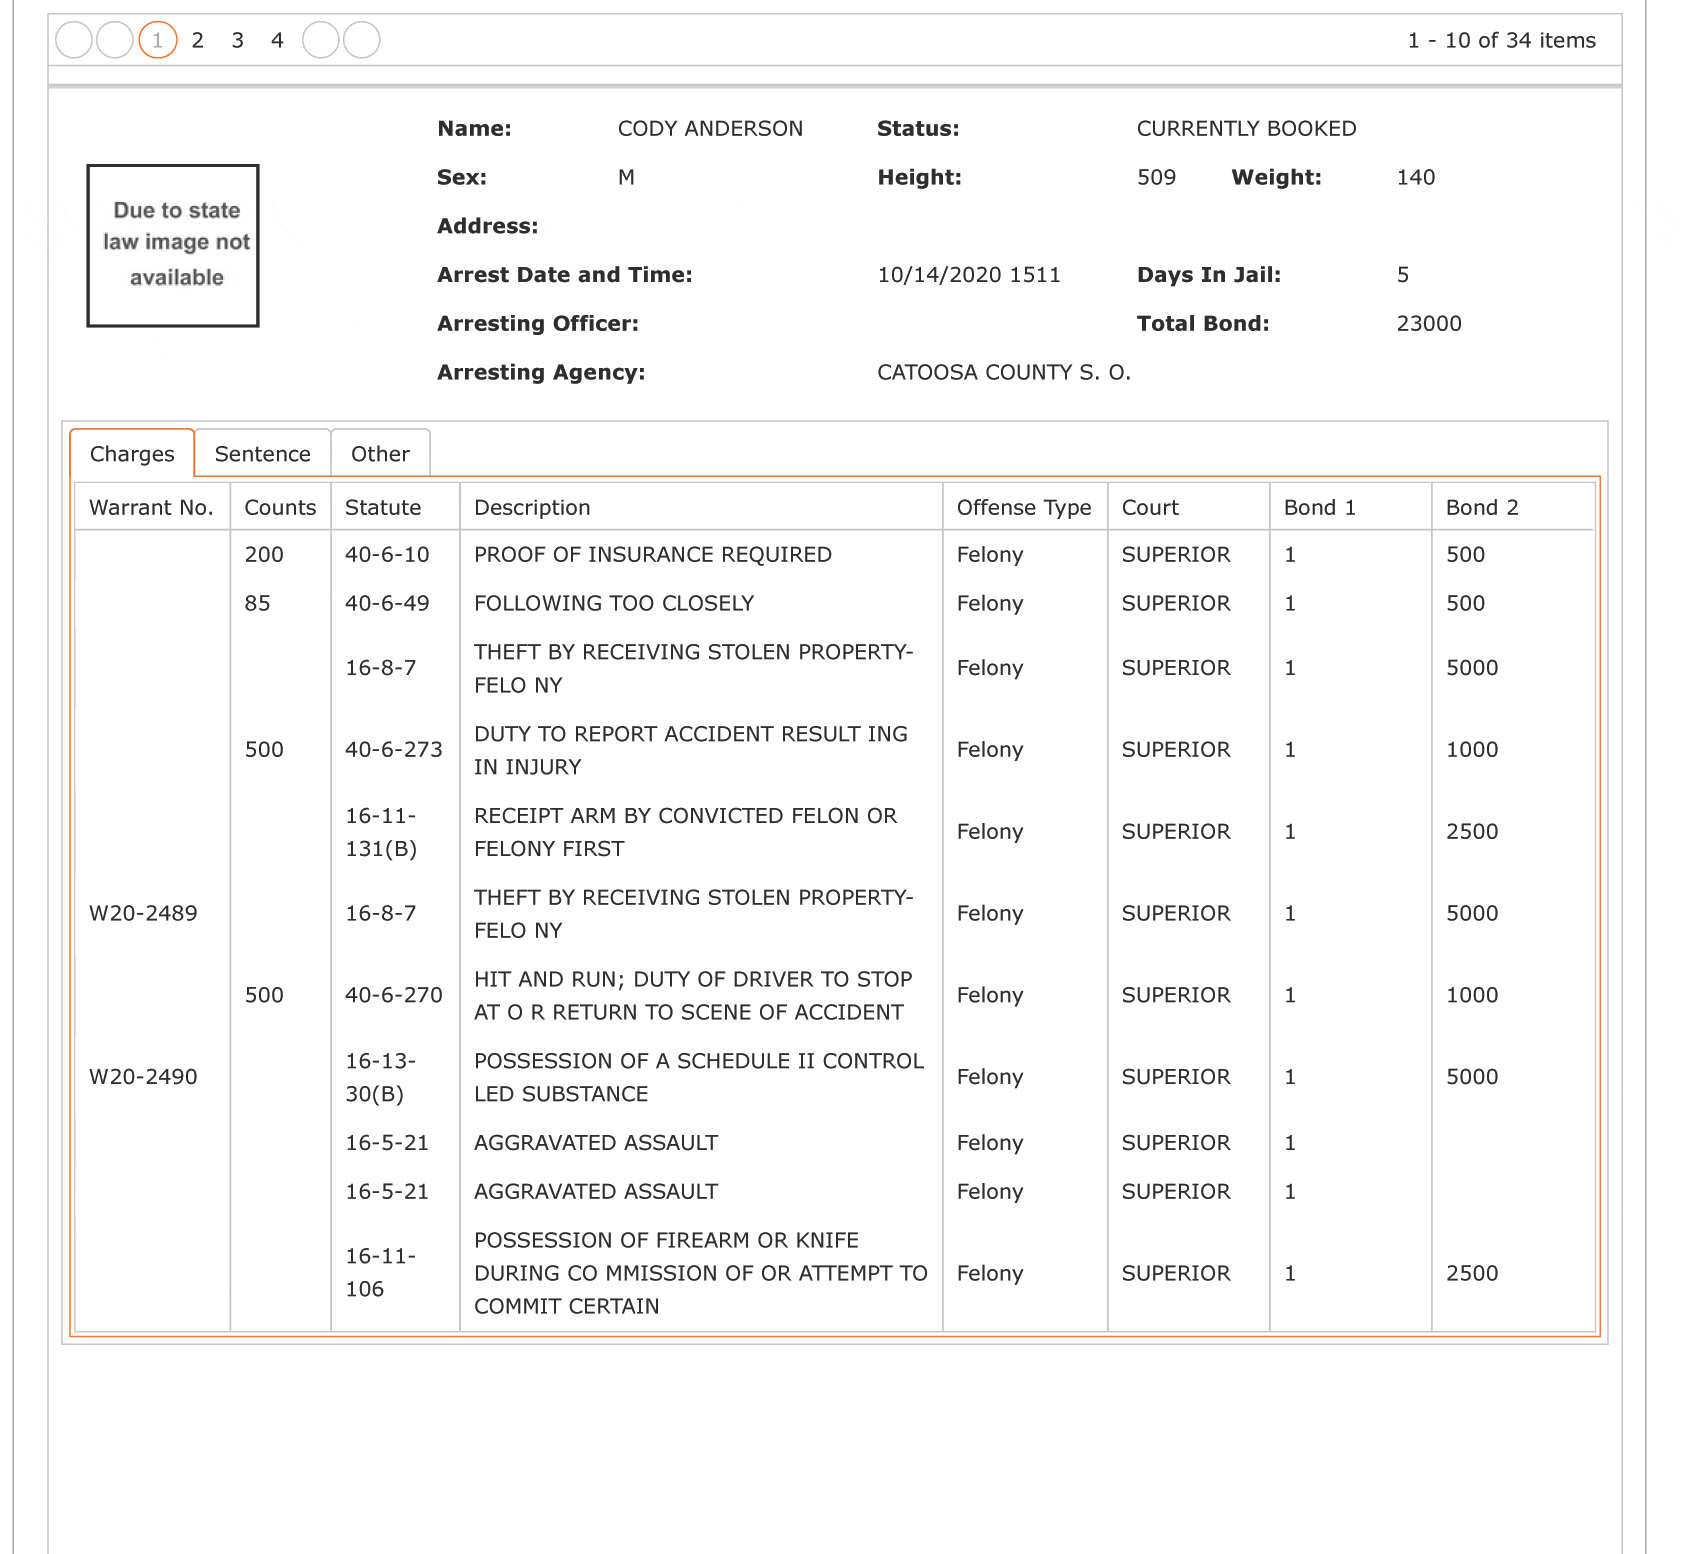Go to the first page of results
The image size is (1700, 1554).
(74, 40)
